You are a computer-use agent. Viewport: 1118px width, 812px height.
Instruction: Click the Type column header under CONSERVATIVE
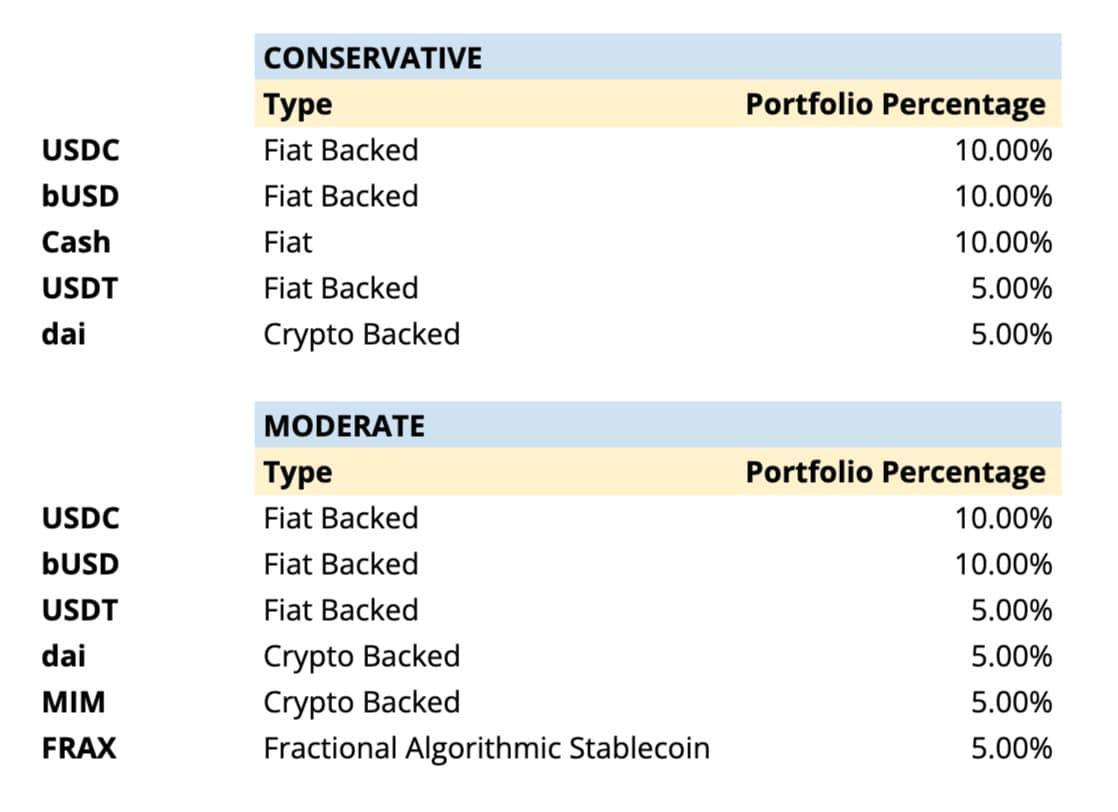click(x=298, y=105)
